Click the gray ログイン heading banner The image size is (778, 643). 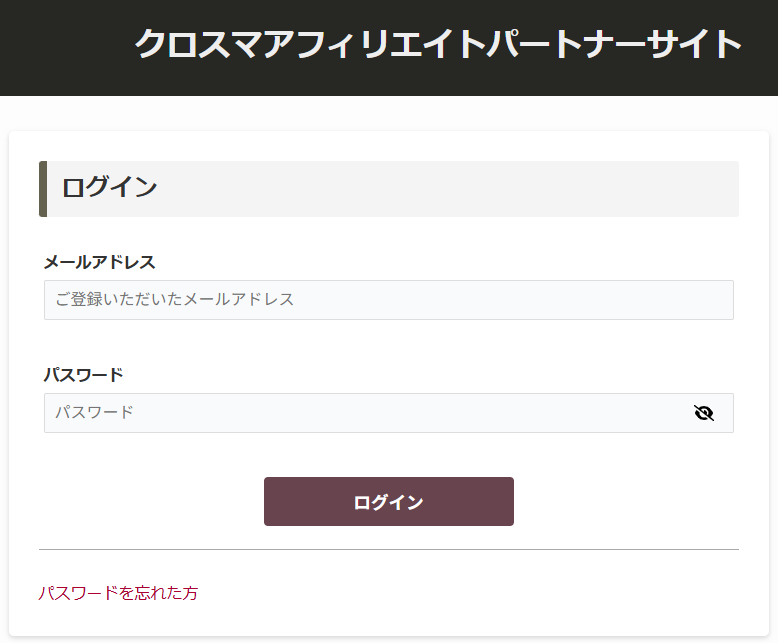click(450, 189)
